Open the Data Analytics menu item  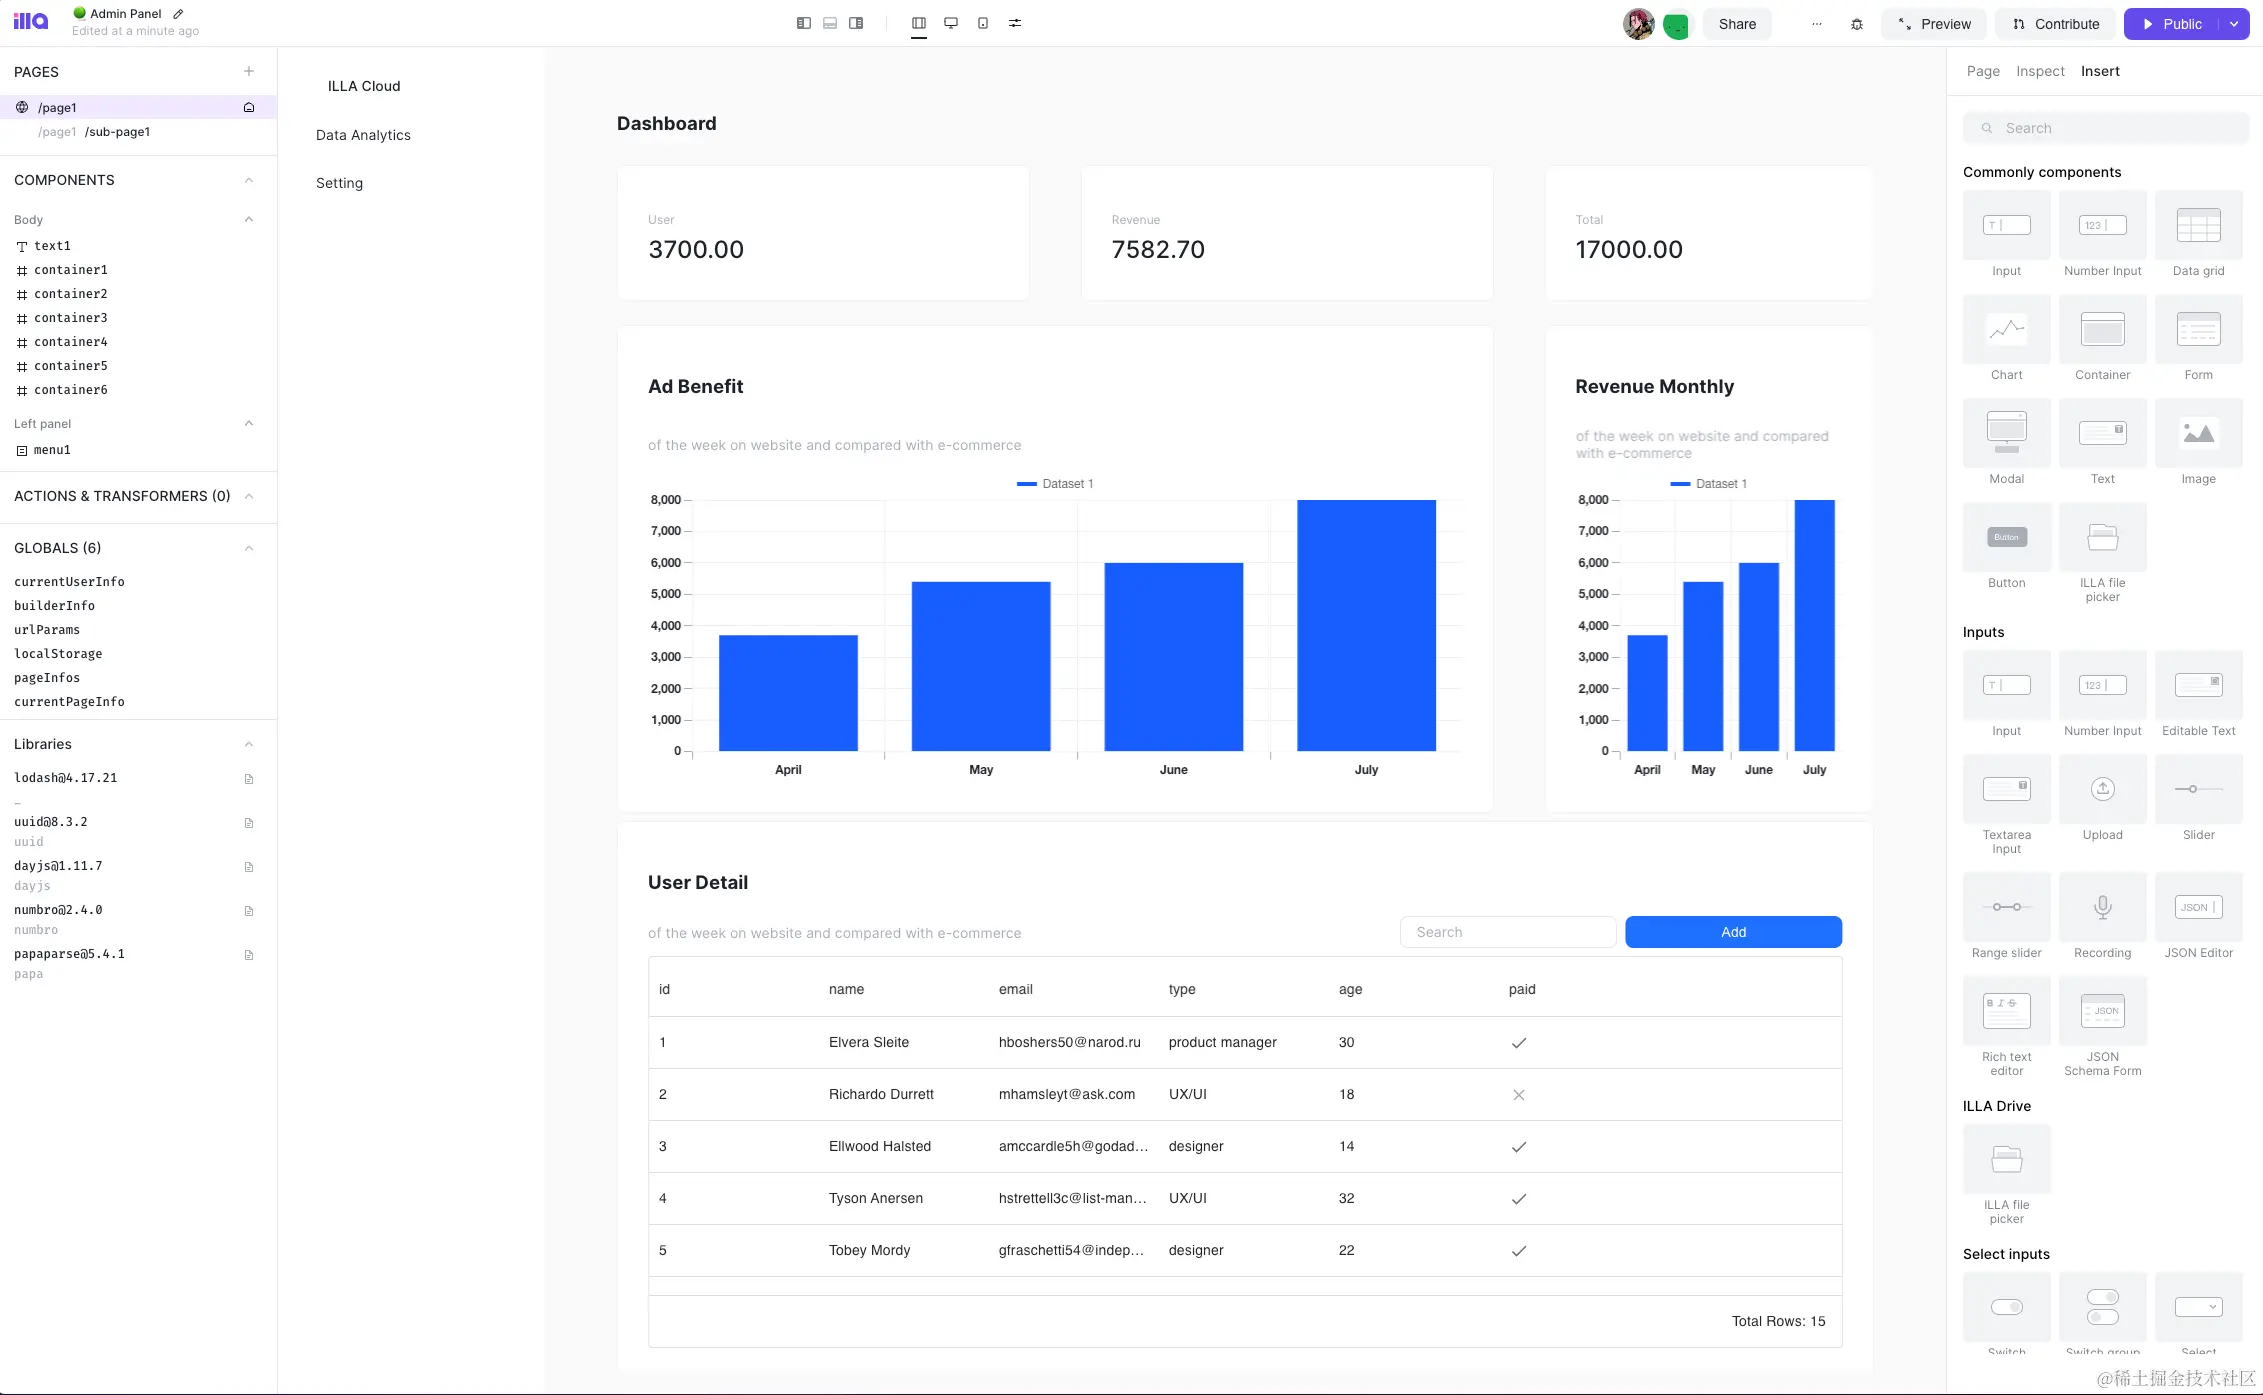363,134
